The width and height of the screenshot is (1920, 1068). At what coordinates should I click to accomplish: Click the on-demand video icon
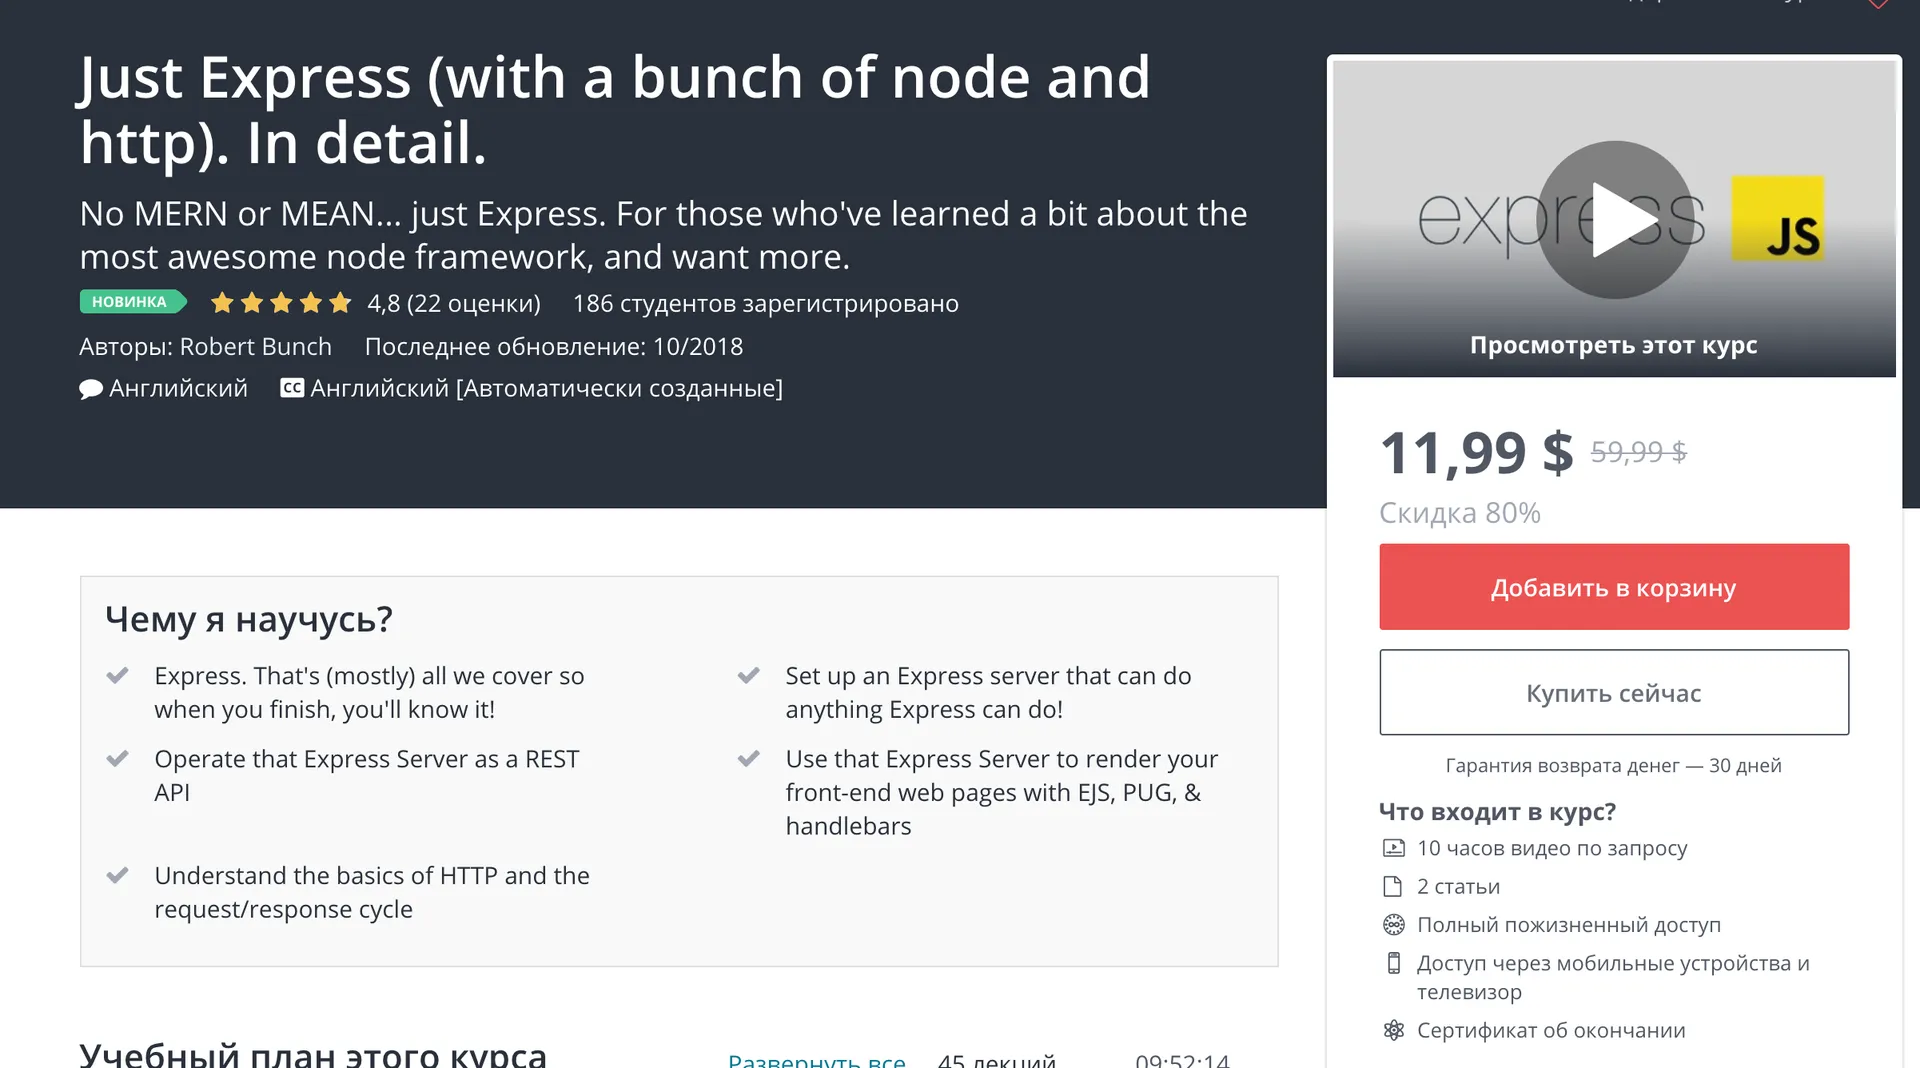(x=1393, y=849)
